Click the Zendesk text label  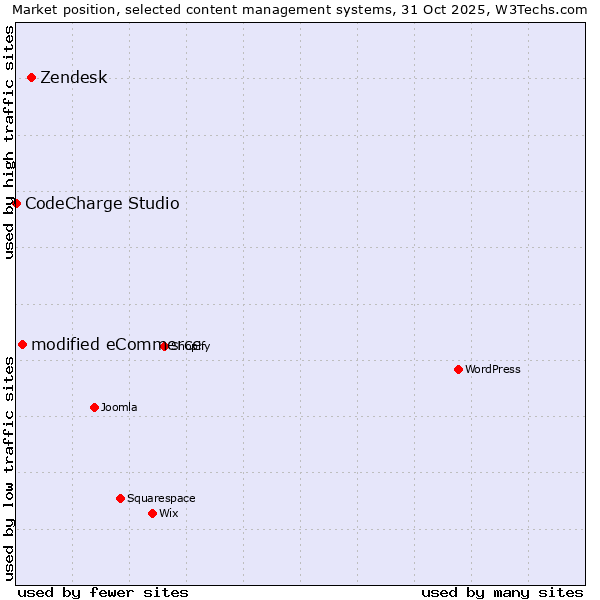click(x=73, y=78)
